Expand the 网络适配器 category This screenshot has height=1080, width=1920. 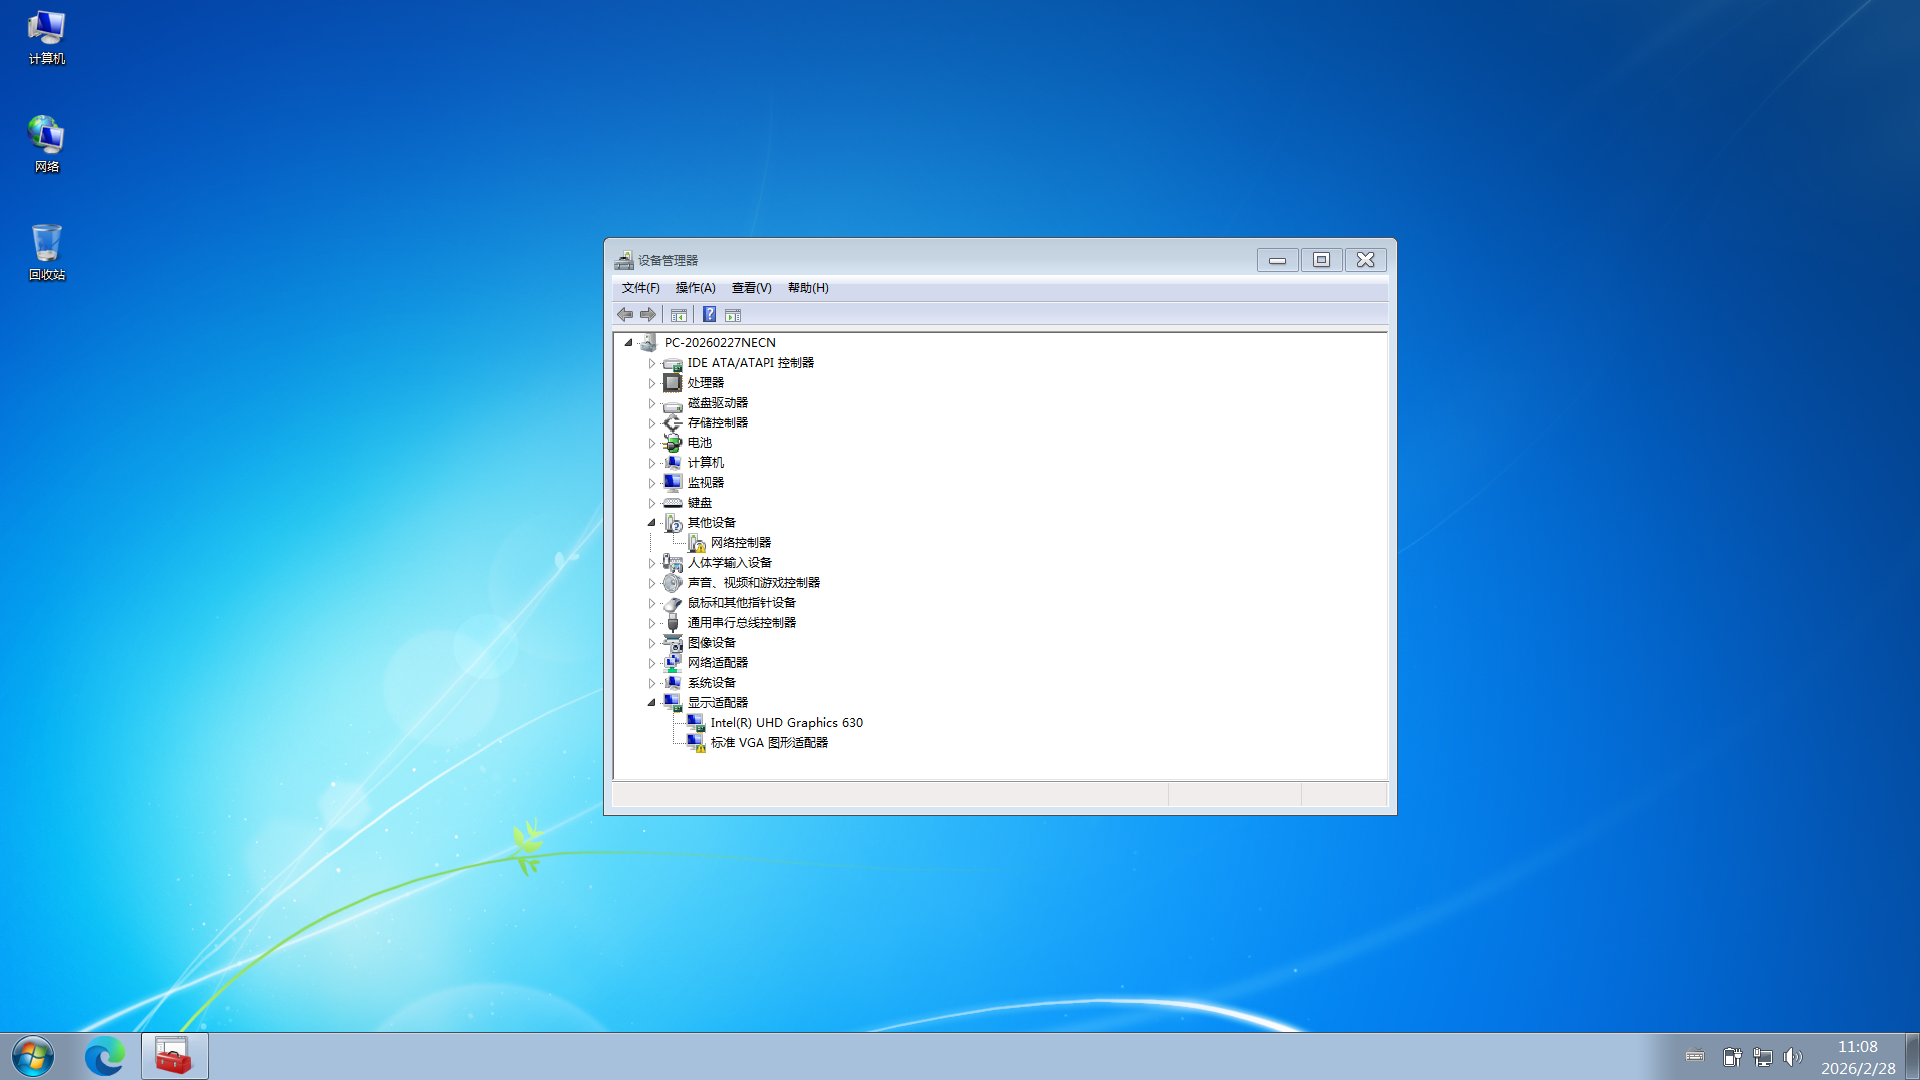[652, 663]
